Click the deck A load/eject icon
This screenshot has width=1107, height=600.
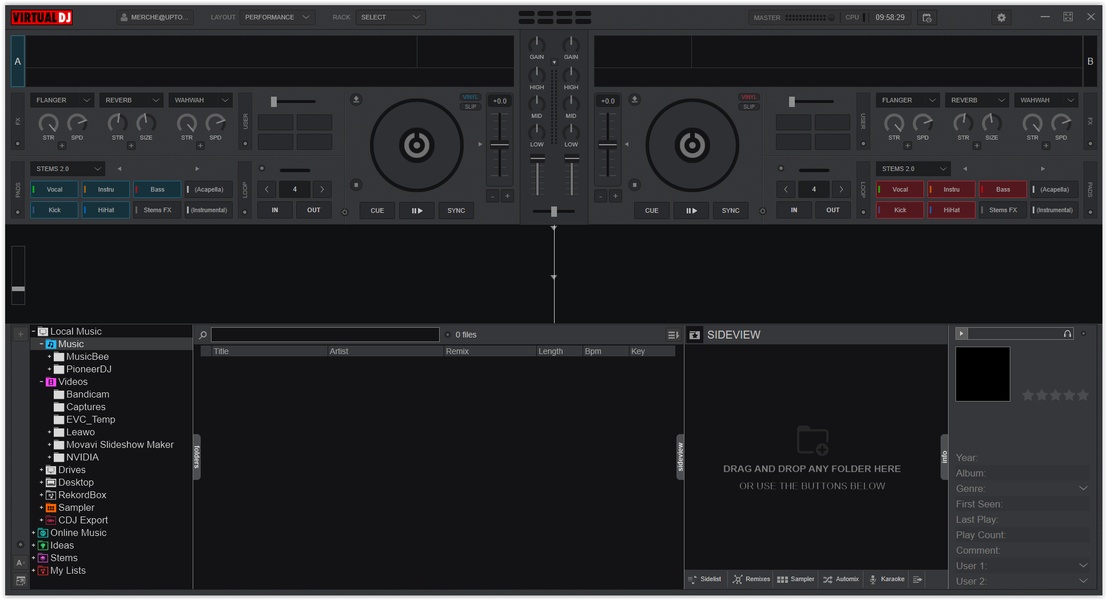click(356, 100)
